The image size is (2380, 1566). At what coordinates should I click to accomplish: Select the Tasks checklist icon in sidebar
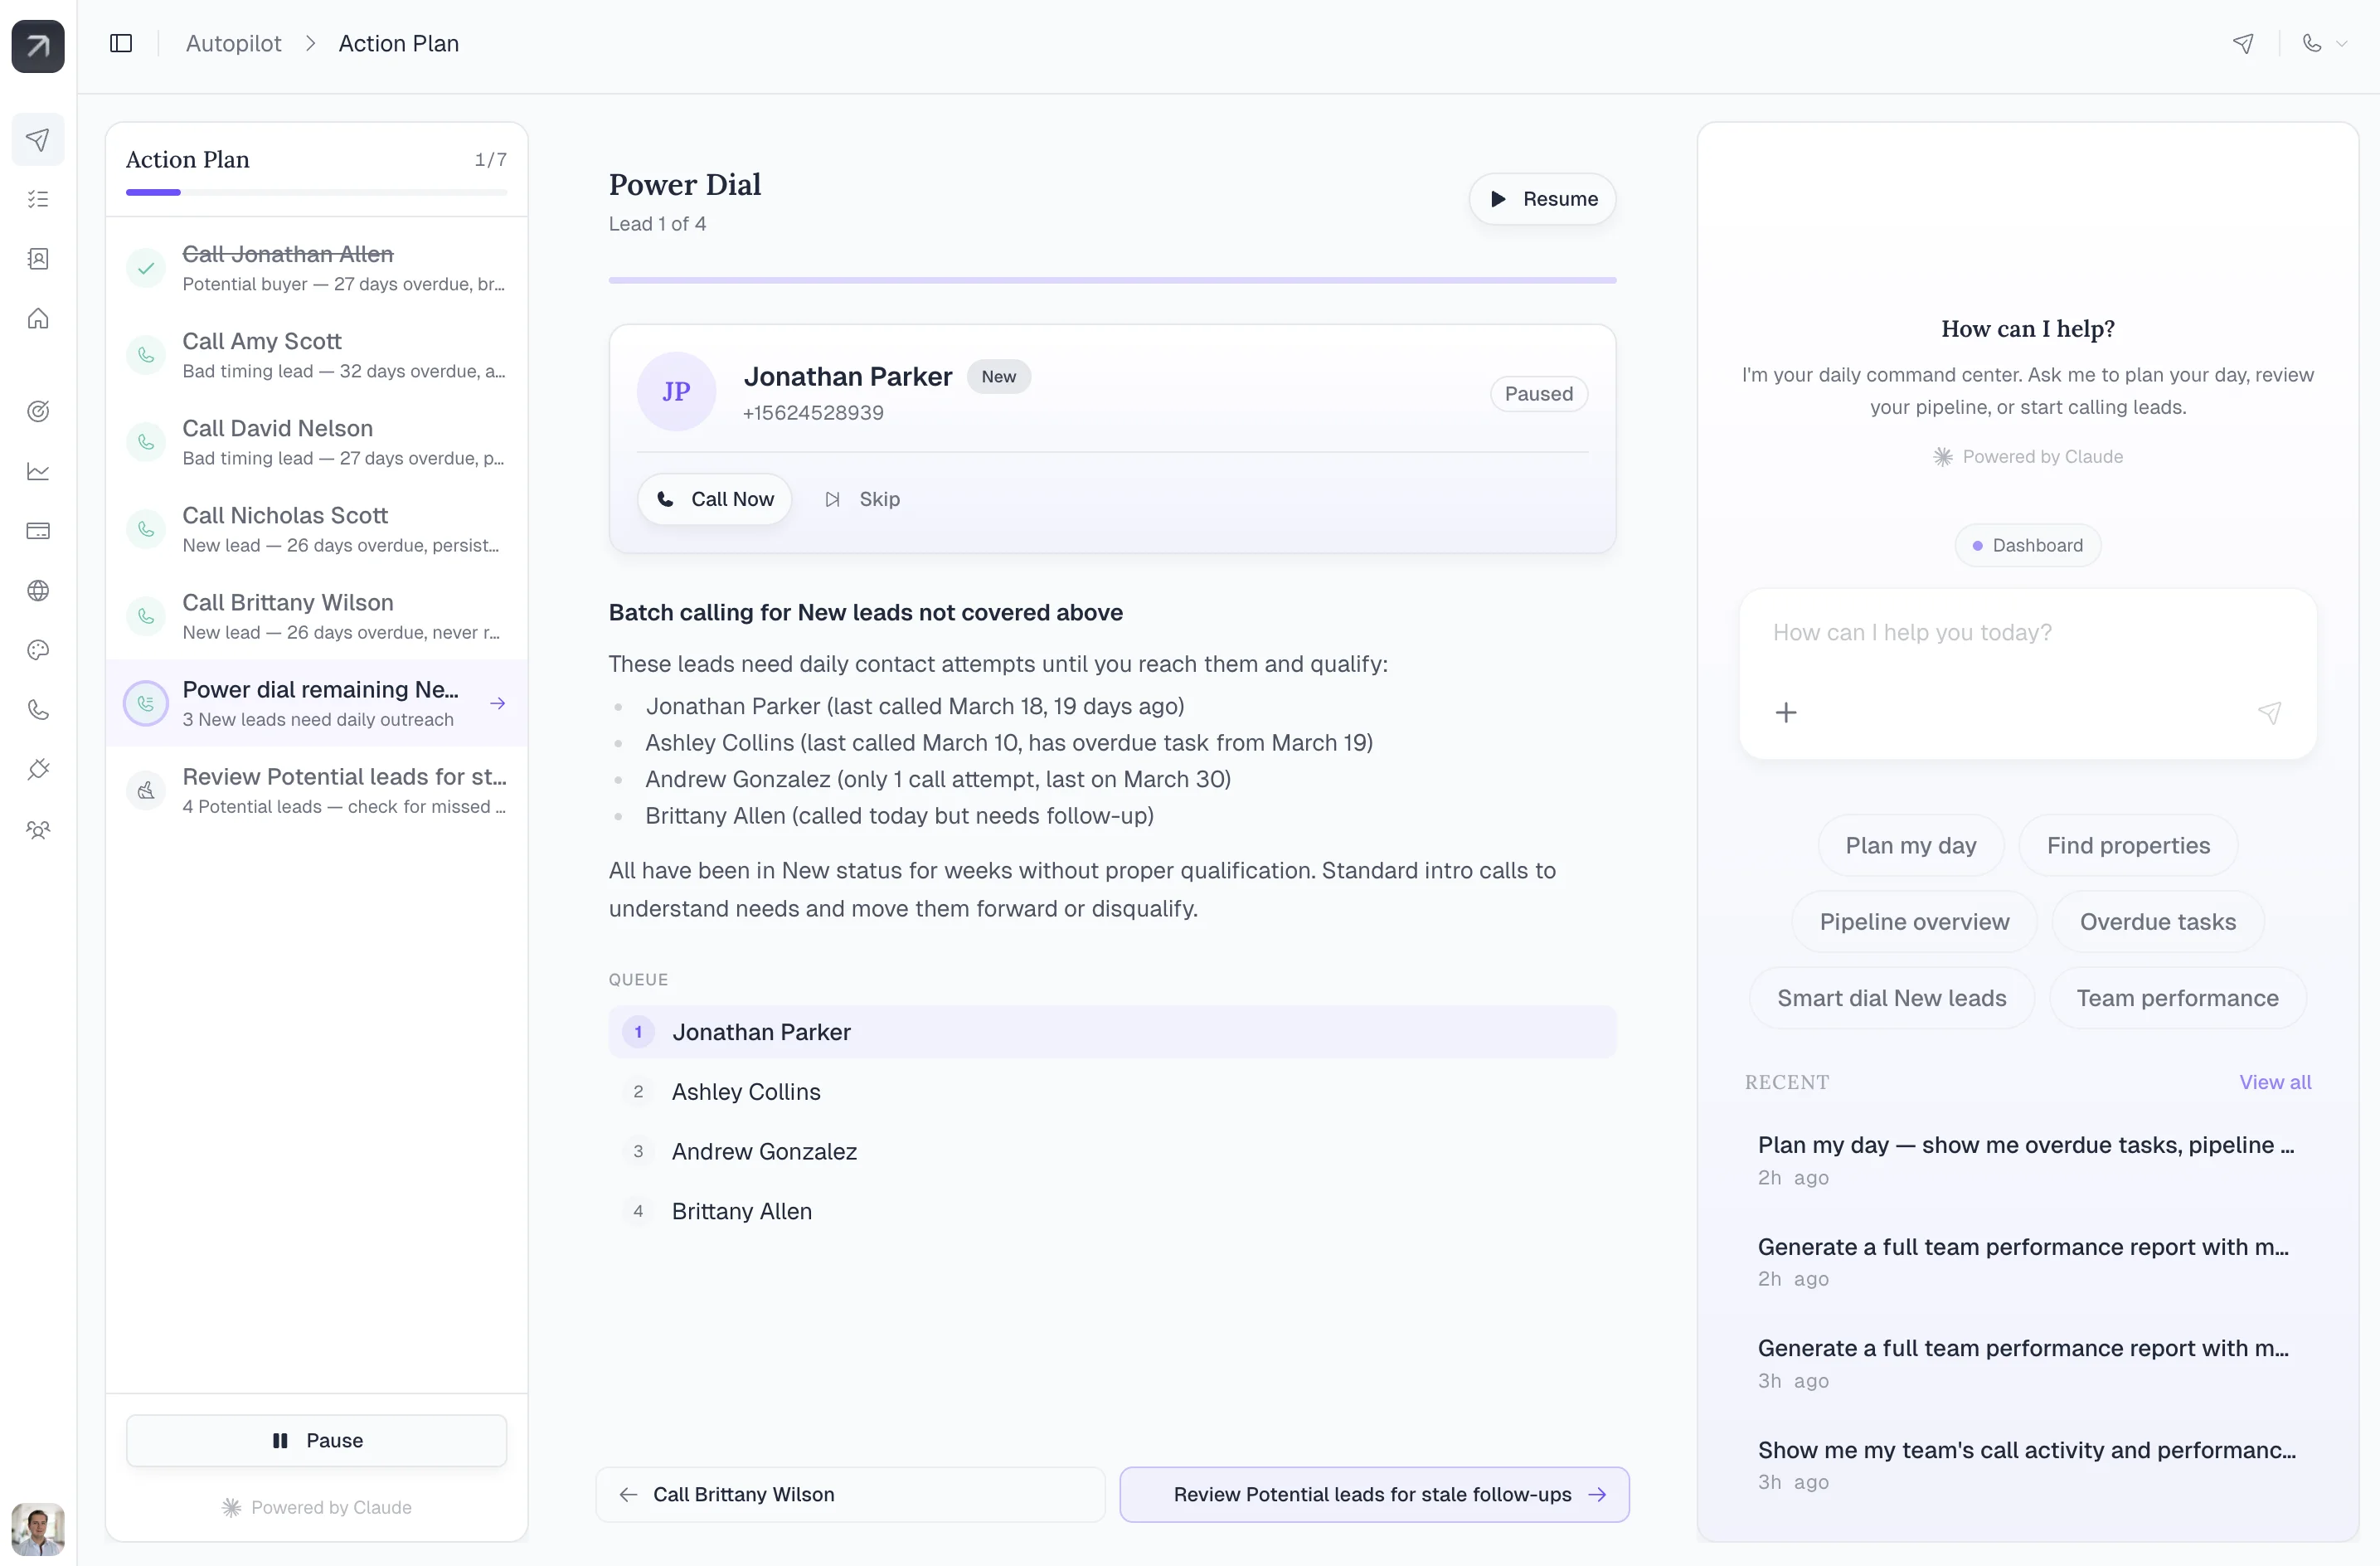click(38, 199)
